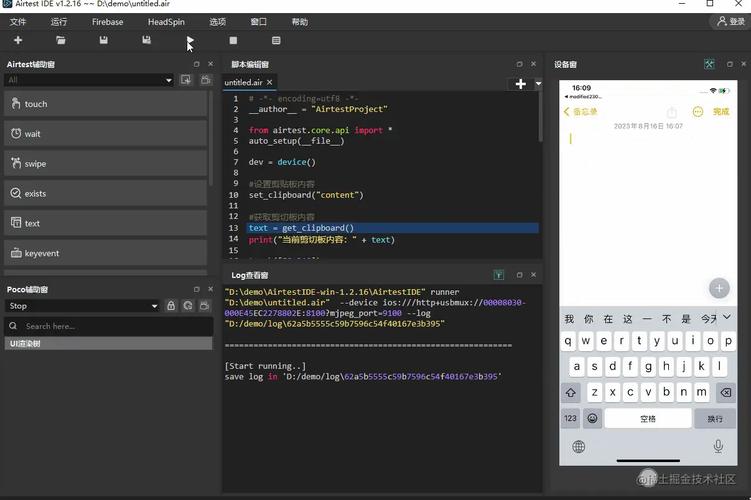Expand keyboard suggestions chevron
Screen dimensions: 751x500
tap(727, 317)
